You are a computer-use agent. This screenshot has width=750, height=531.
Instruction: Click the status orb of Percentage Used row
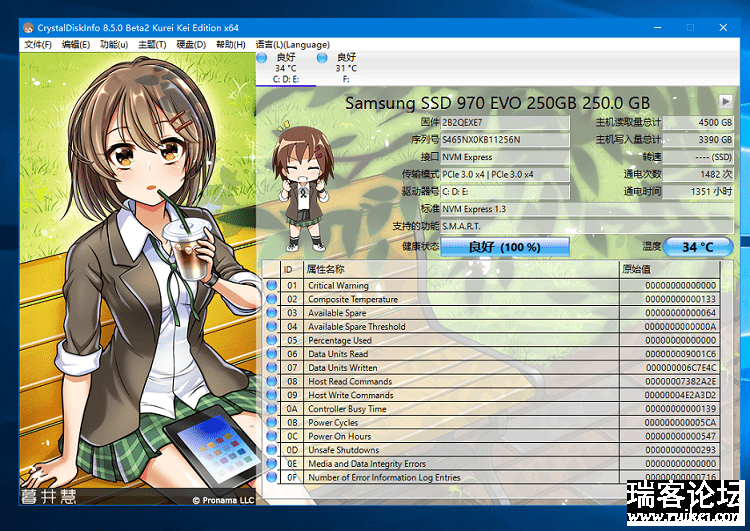[x=272, y=340]
